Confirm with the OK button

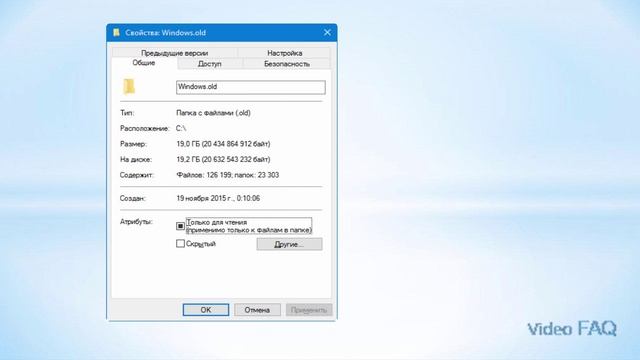tap(206, 310)
